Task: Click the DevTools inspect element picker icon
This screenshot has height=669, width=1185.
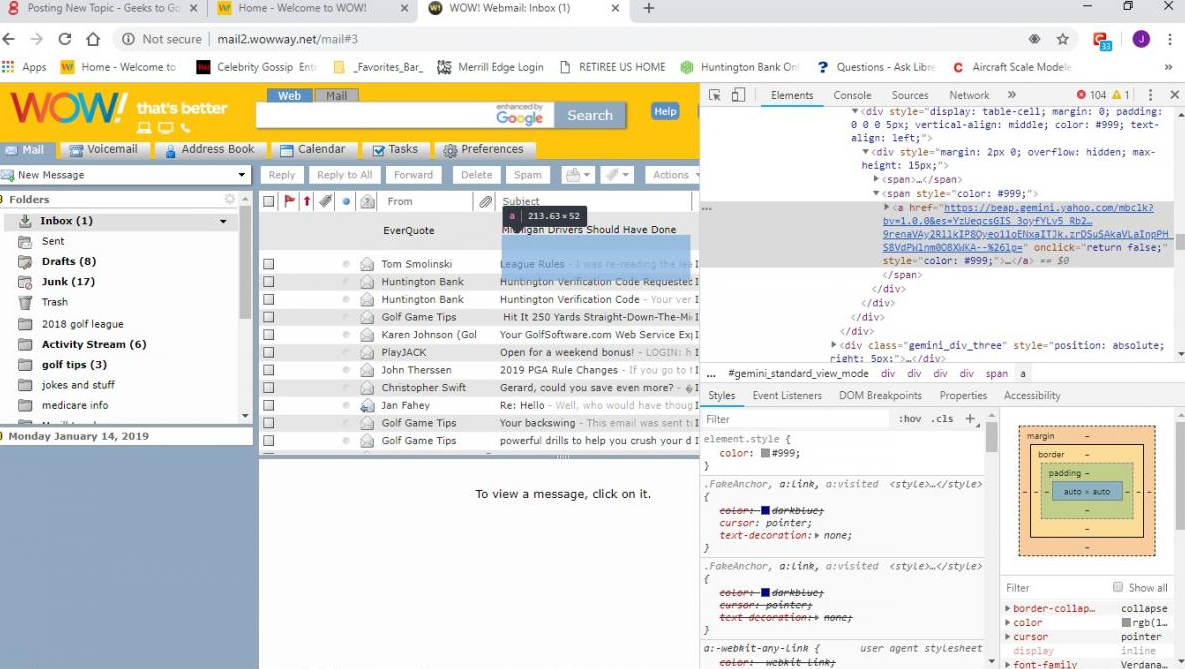Action: pos(715,95)
